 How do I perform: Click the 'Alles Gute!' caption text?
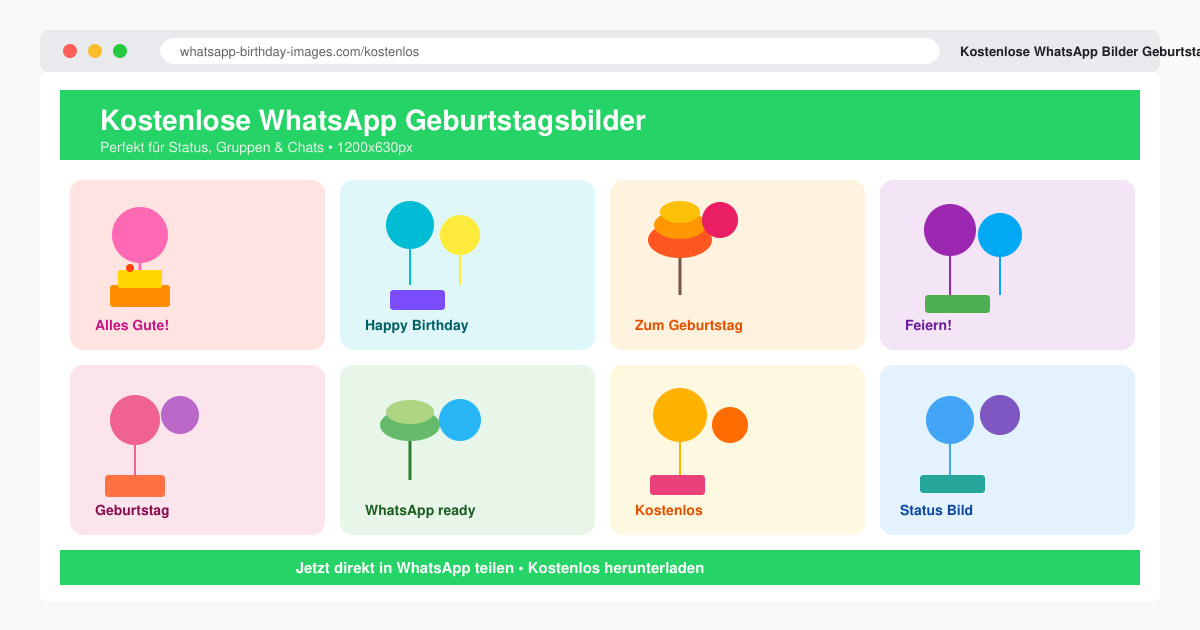coord(132,325)
